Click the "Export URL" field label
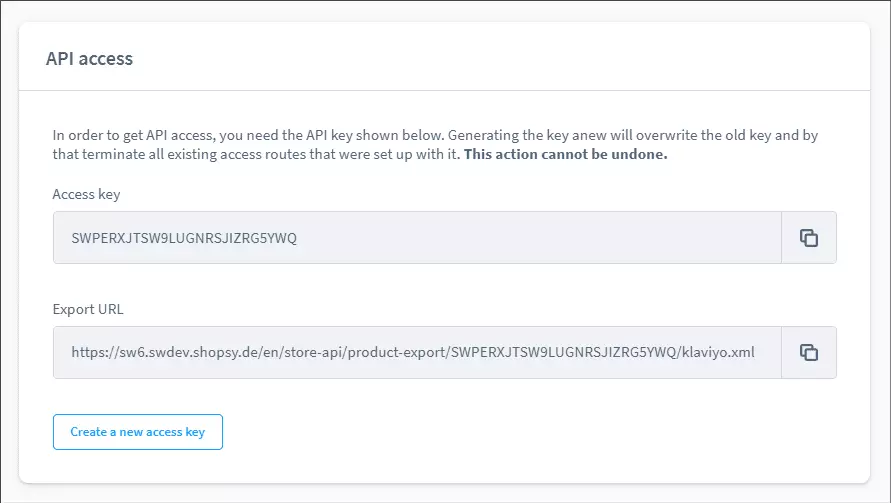Viewport: 891px width, 503px height. click(88, 309)
